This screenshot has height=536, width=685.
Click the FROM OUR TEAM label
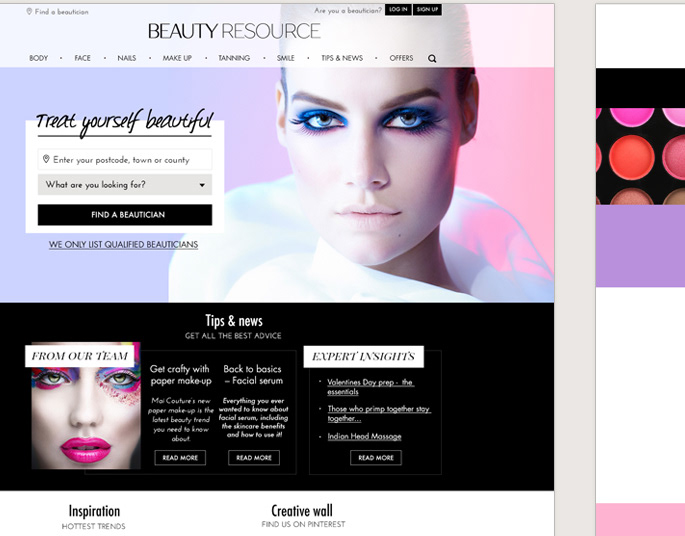click(80, 356)
